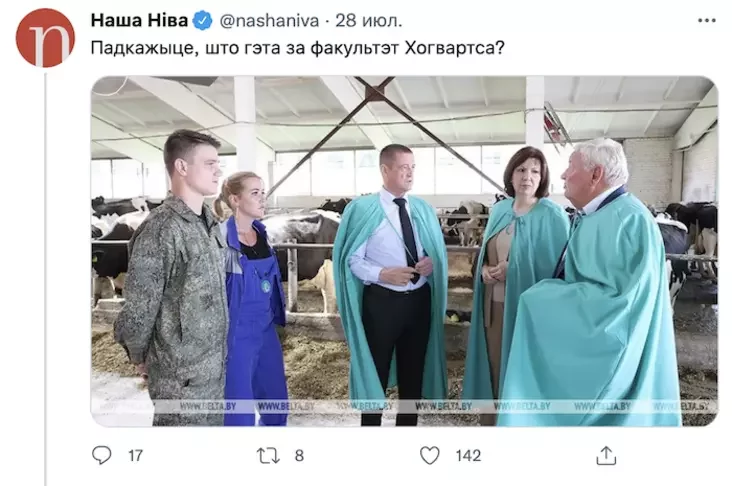Open the Наша Ніва display name link

[139, 21]
